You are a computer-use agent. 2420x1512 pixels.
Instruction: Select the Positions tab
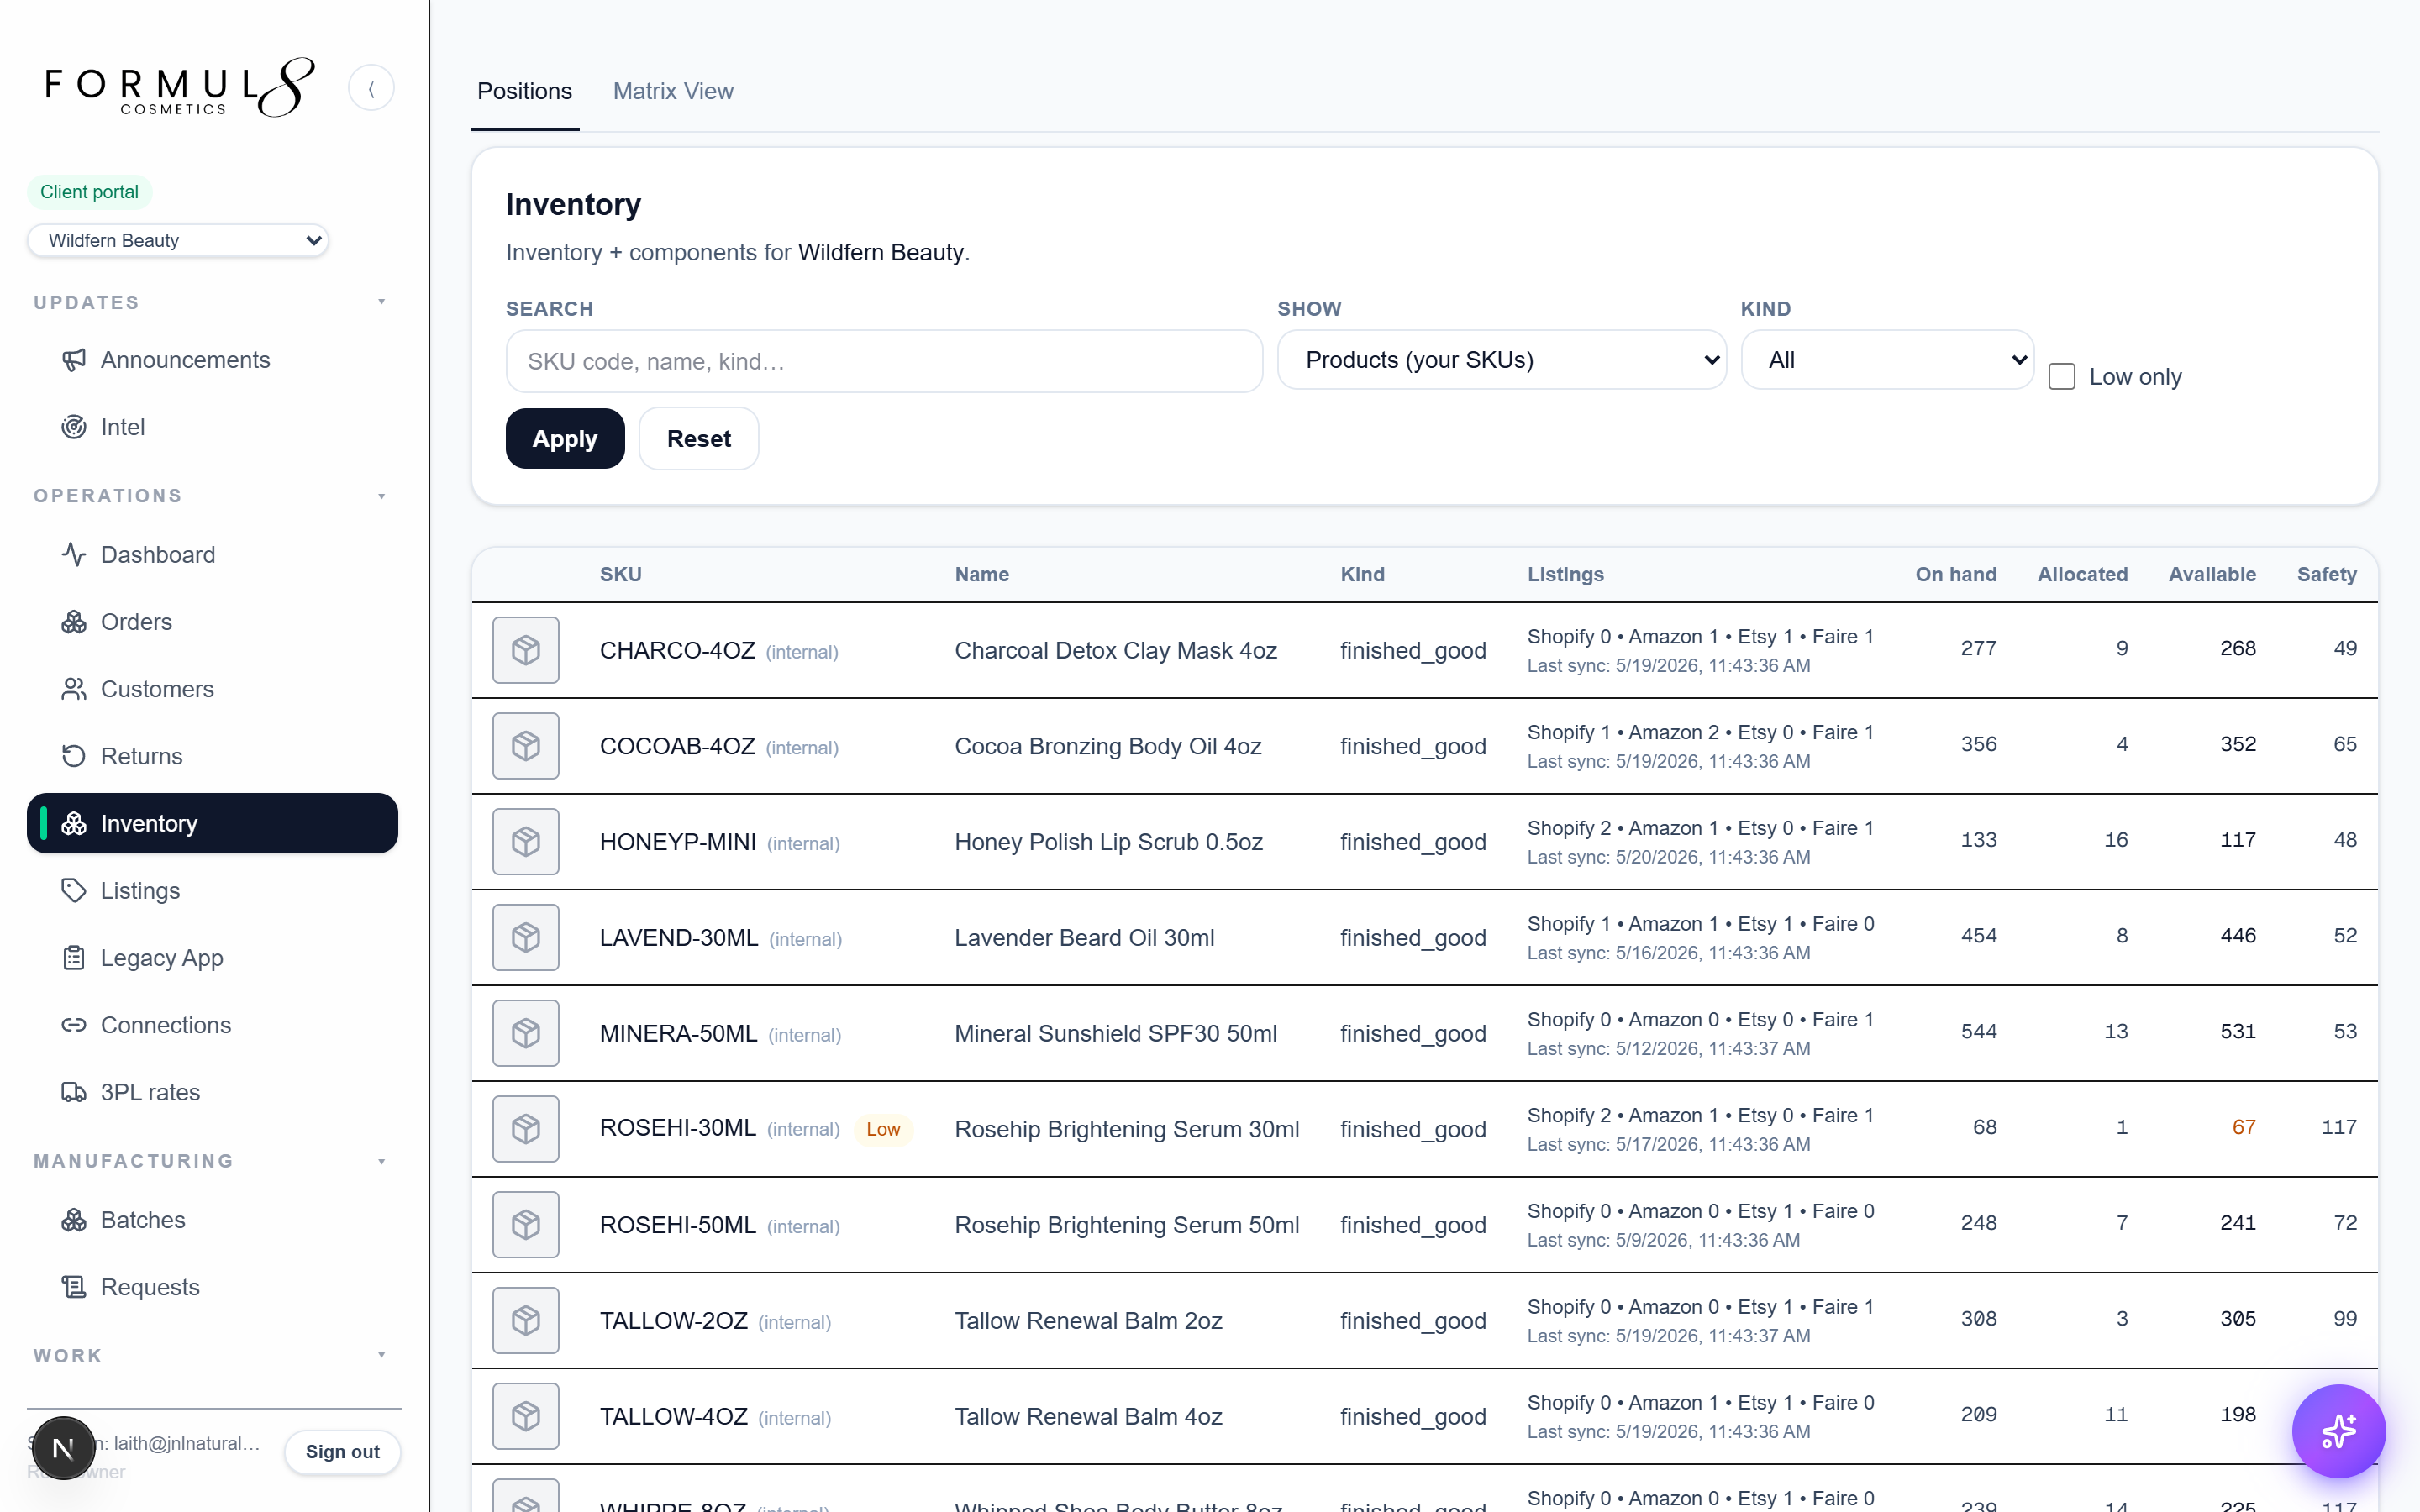click(525, 91)
